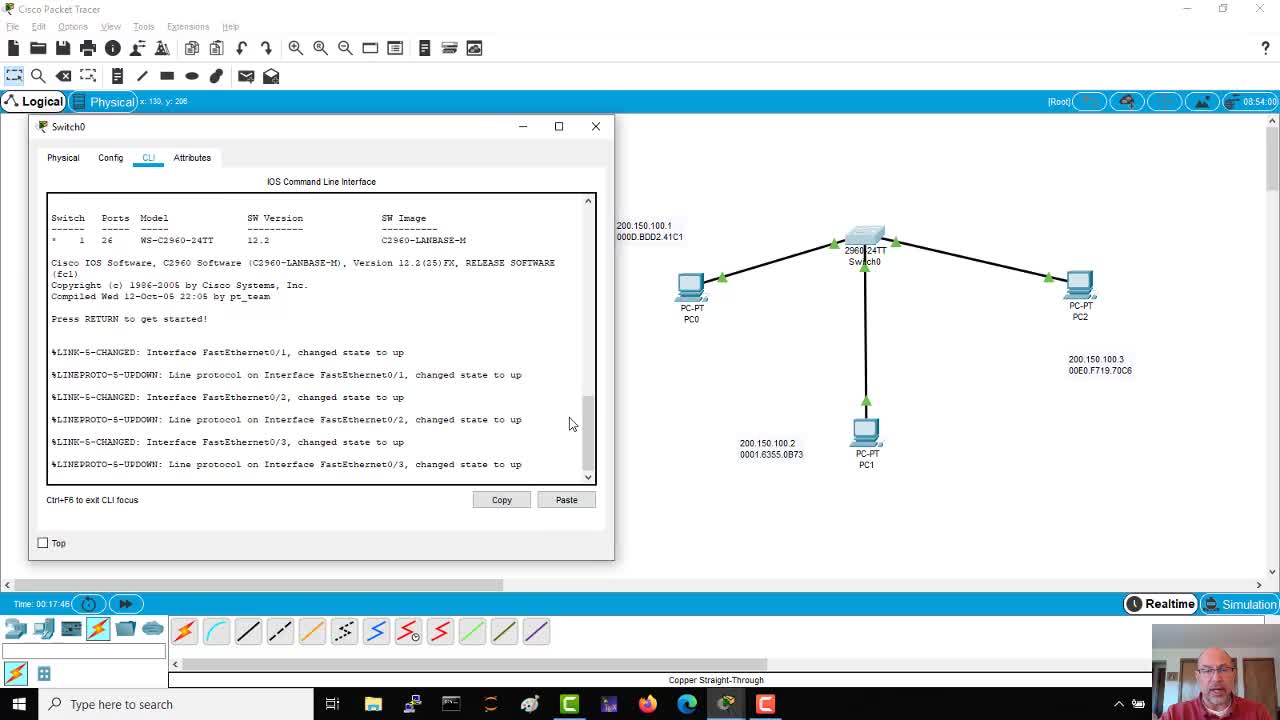The image size is (1280, 720).
Task: Open a file with the folder icon
Action: tap(38, 48)
